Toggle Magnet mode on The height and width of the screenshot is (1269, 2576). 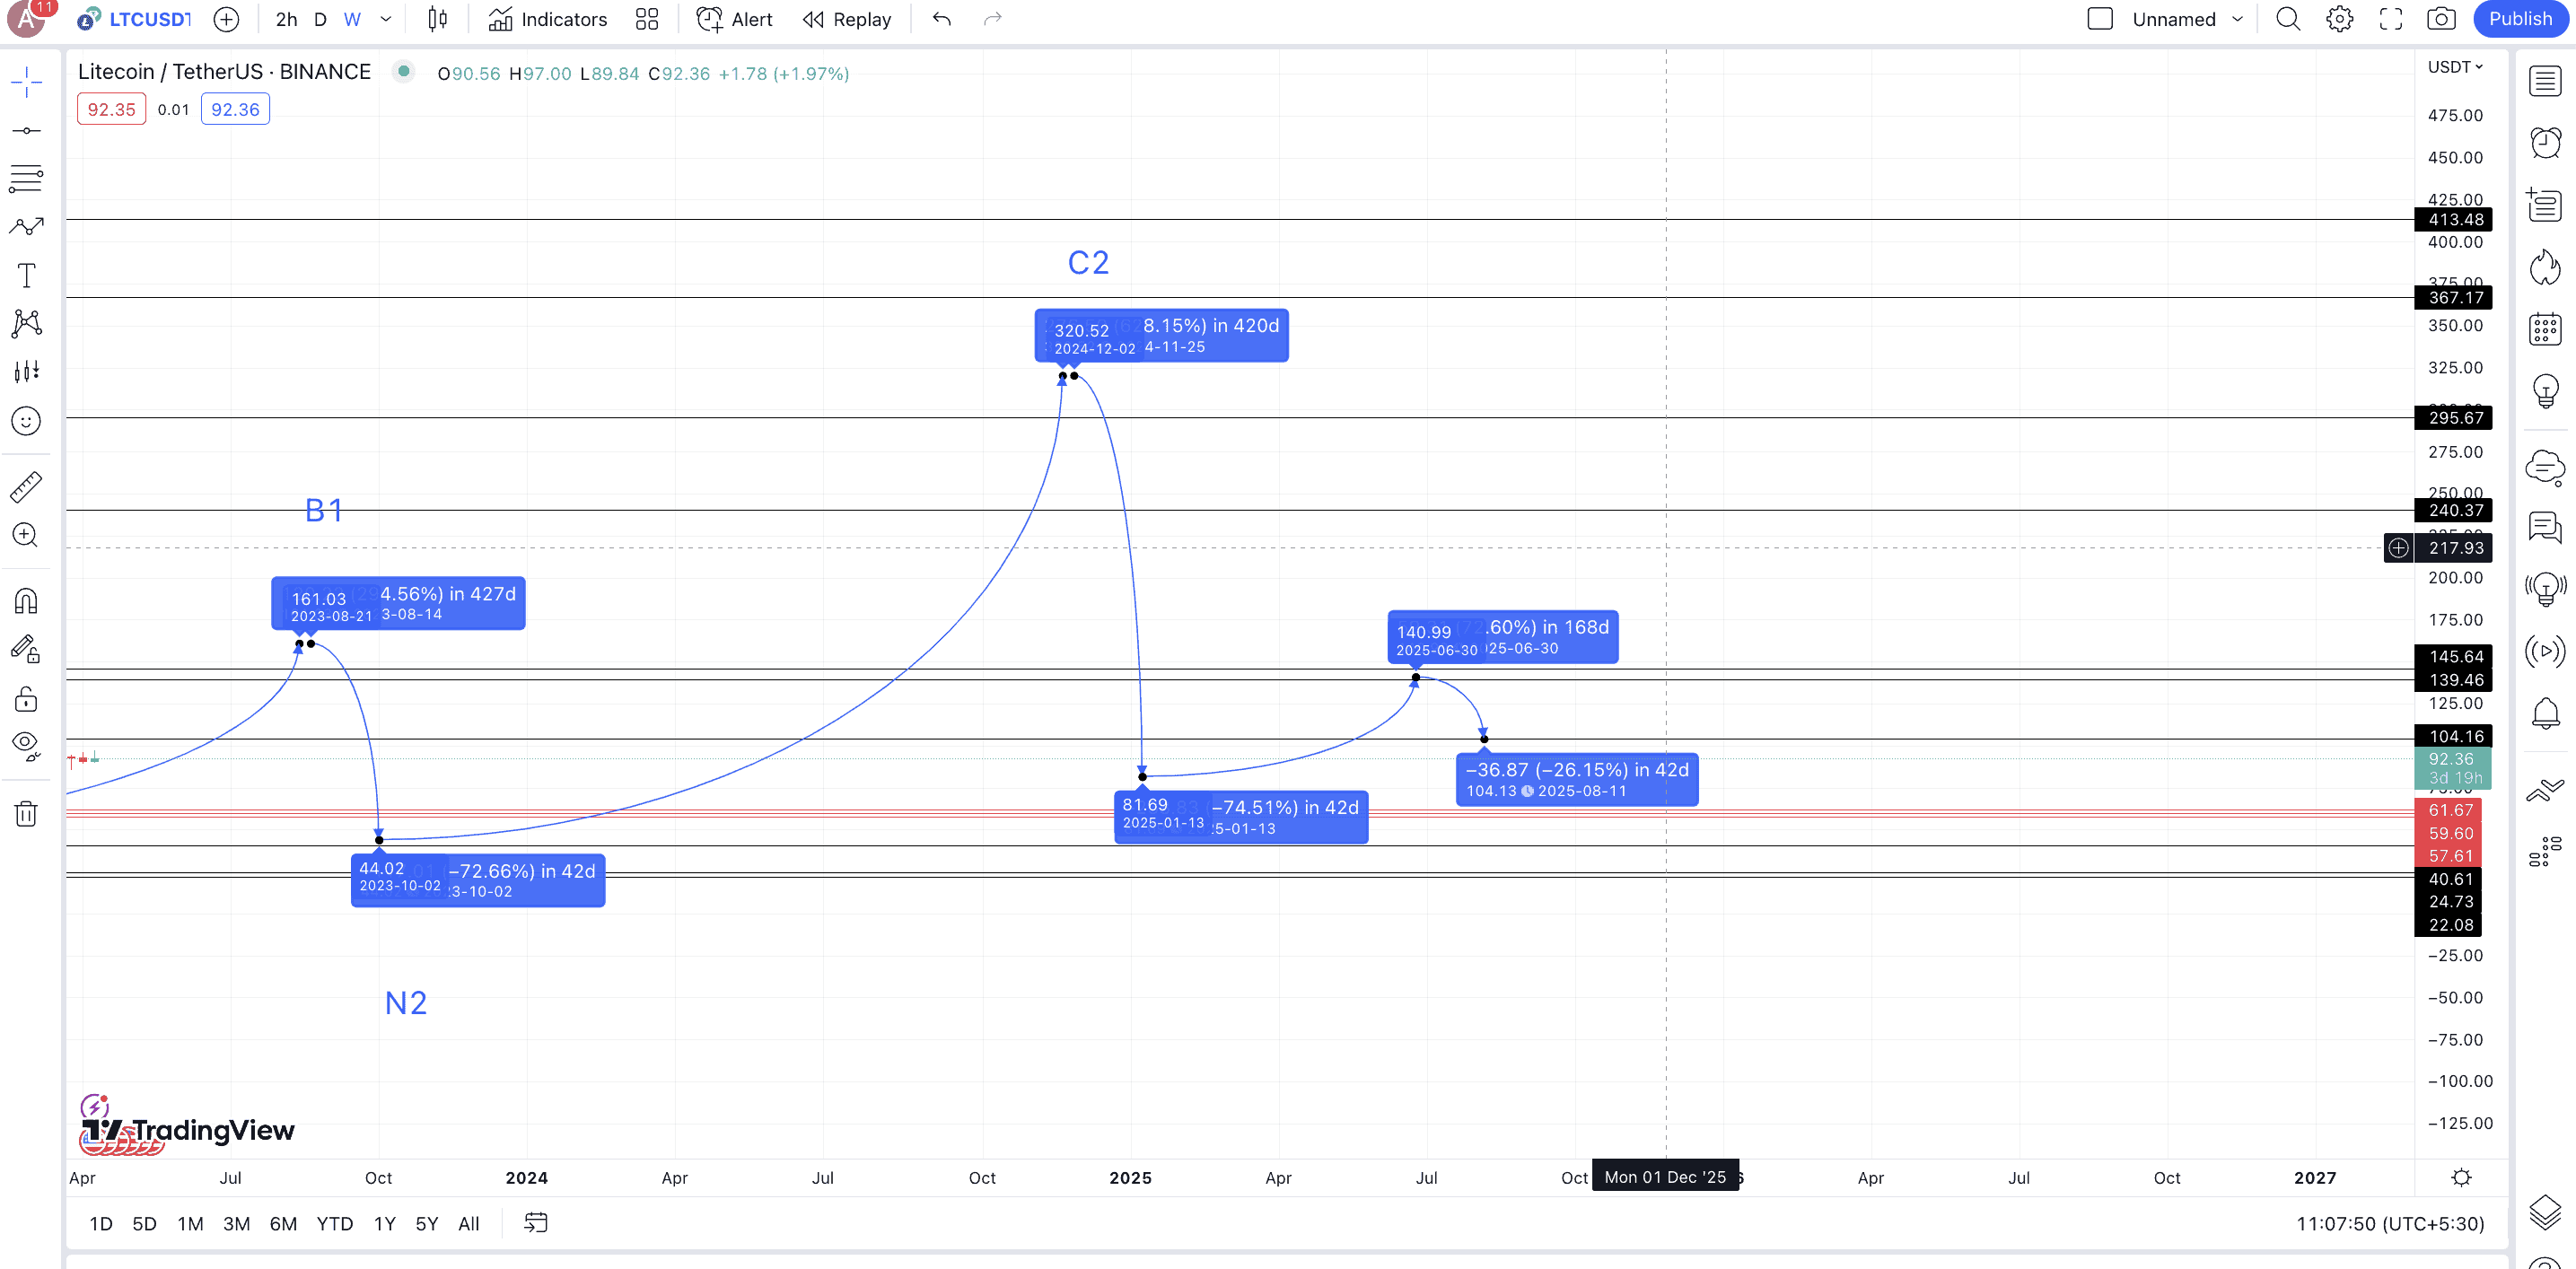click(x=26, y=600)
